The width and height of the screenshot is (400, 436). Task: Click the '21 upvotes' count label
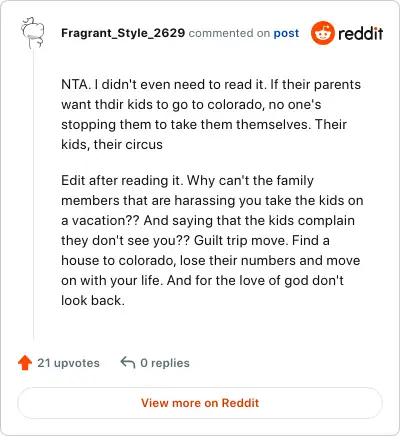click(68, 363)
